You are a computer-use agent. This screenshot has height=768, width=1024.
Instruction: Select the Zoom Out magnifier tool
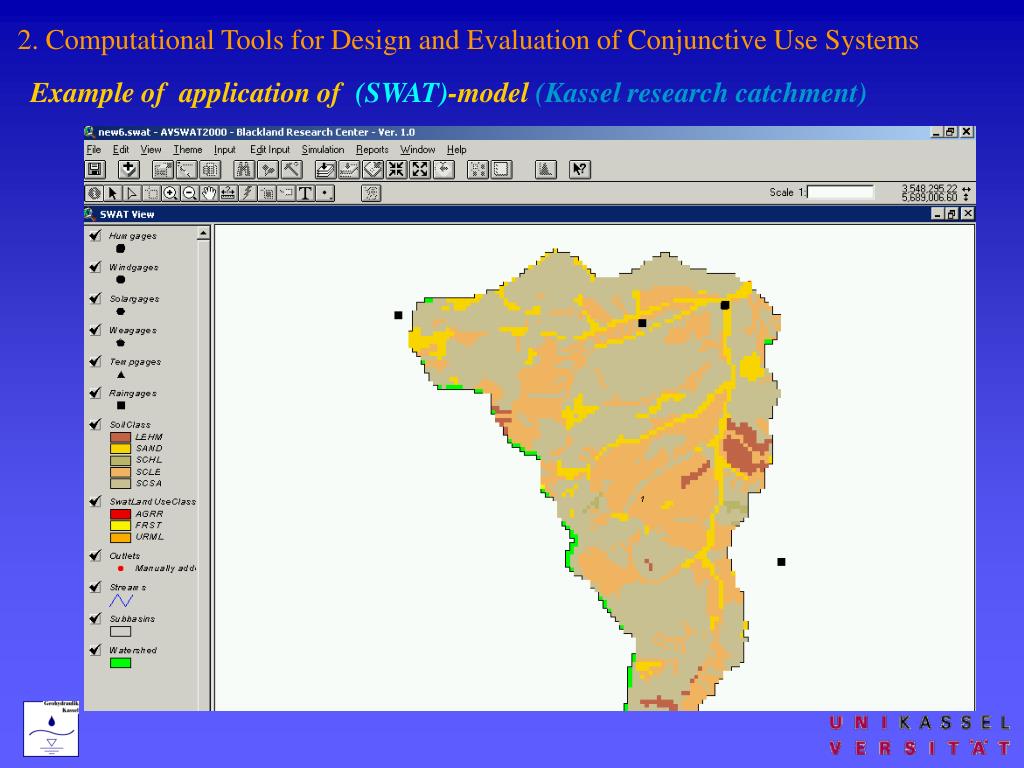click(x=190, y=193)
